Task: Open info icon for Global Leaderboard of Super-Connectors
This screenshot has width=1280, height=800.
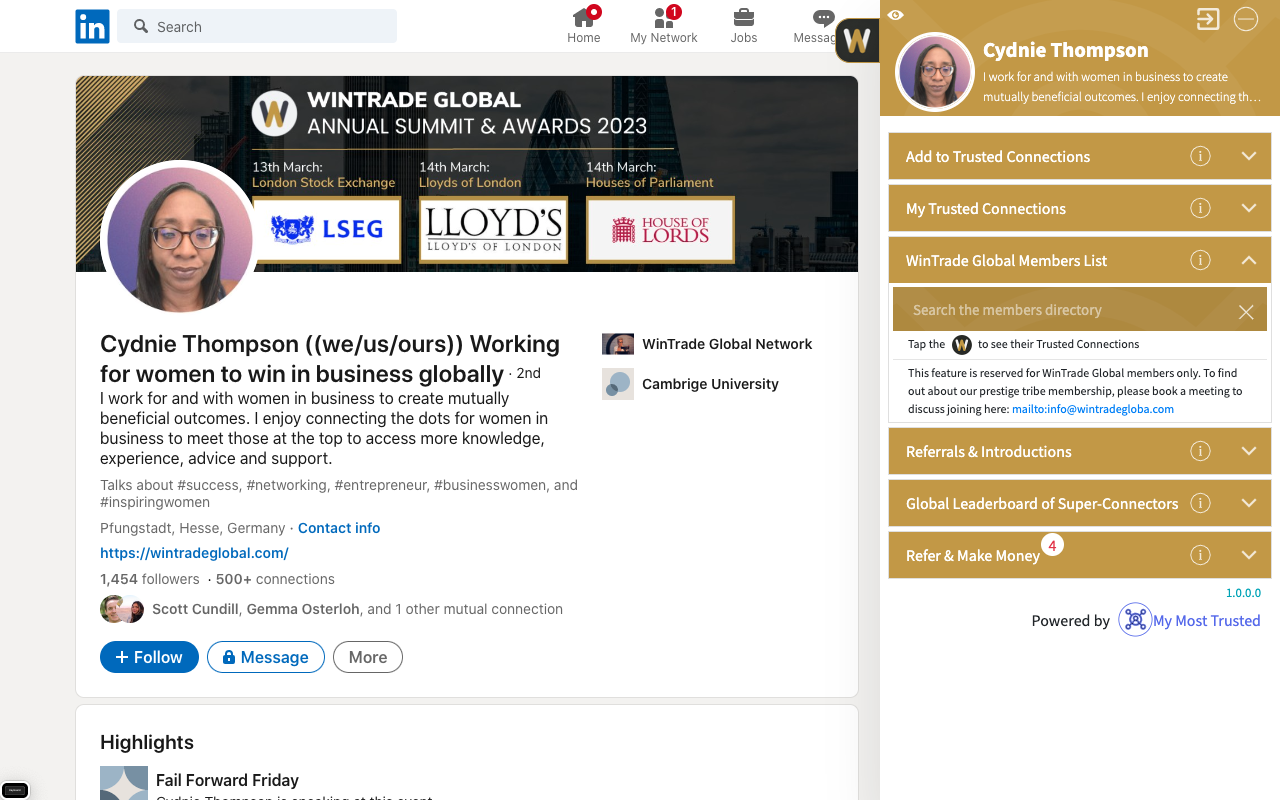Action: click(1200, 503)
